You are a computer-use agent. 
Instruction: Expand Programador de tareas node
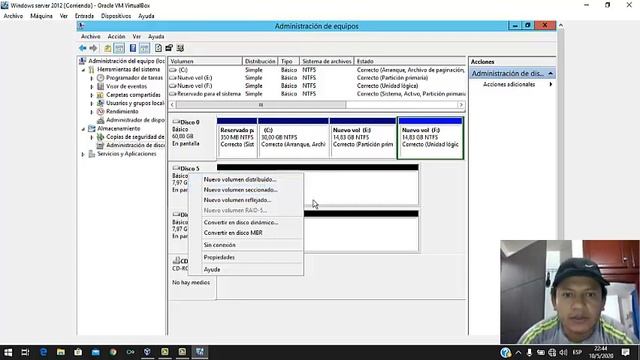[92, 78]
